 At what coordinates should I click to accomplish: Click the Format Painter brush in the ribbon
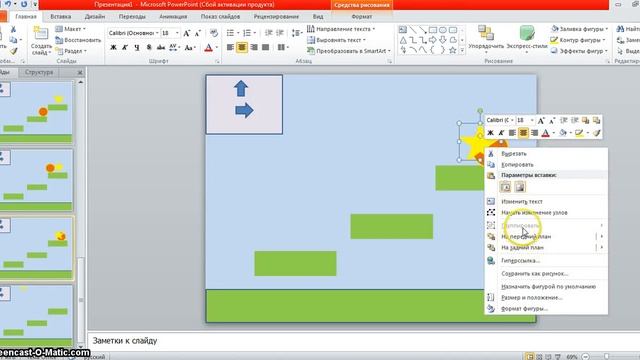point(13,51)
